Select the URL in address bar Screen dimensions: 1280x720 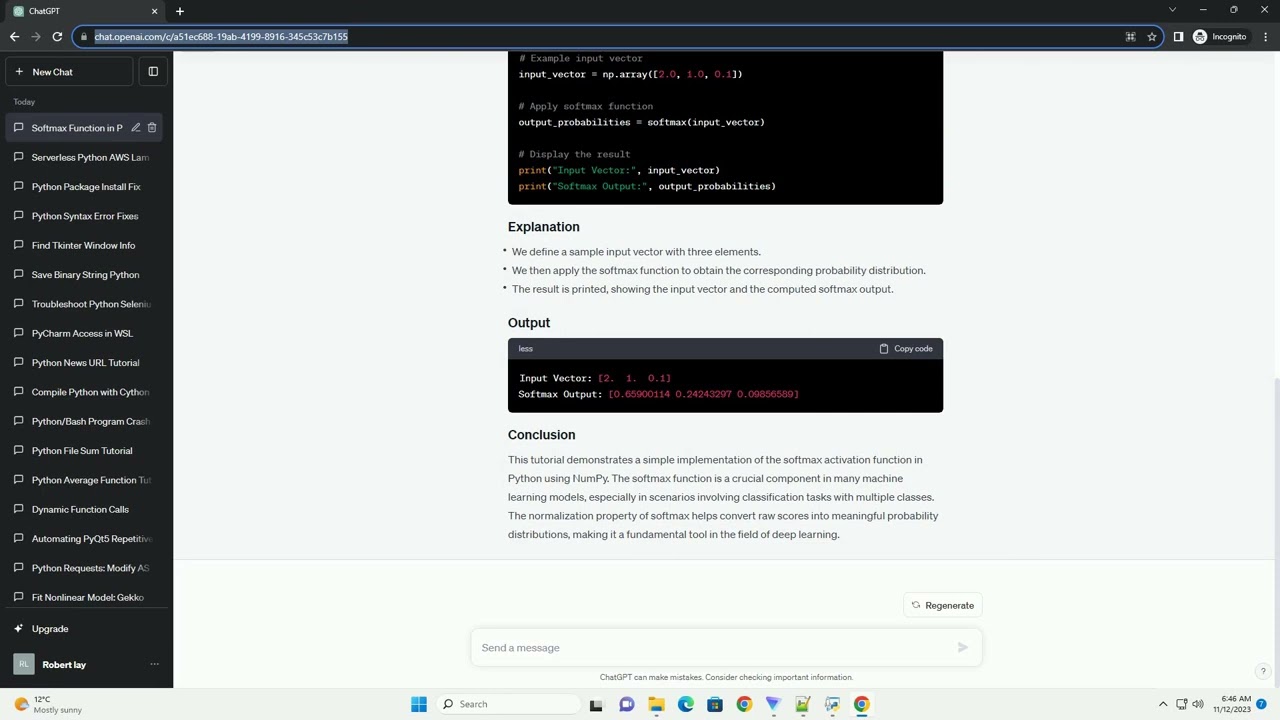tap(221, 37)
